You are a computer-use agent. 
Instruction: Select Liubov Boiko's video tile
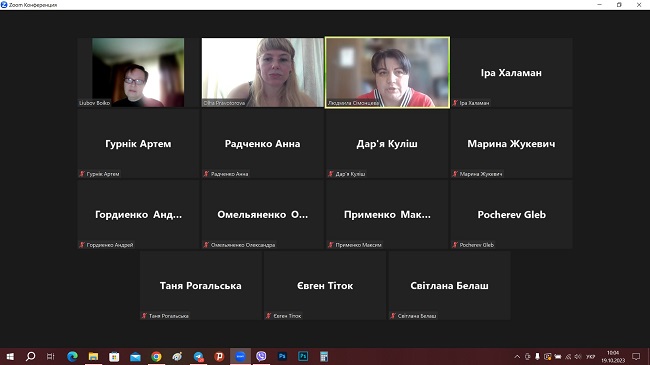138,72
